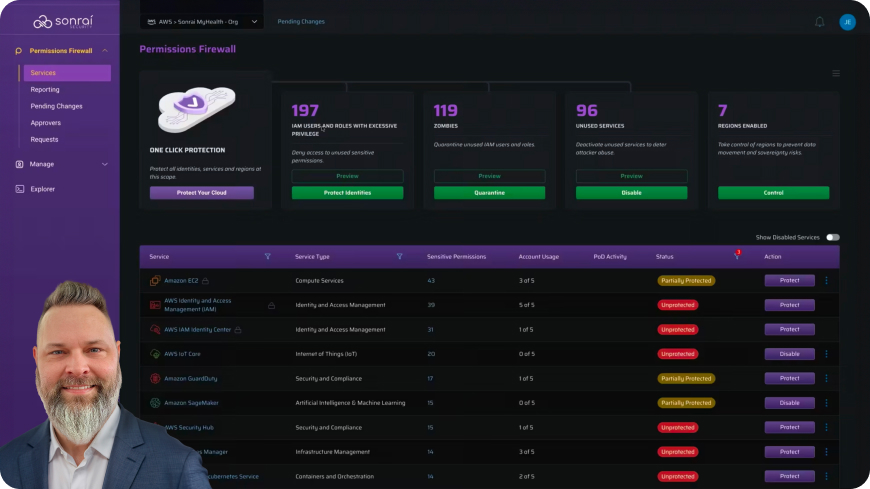The width and height of the screenshot is (870, 489).
Task: Open more options for Amazon GuardDuty row
Action: click(826, 379)
